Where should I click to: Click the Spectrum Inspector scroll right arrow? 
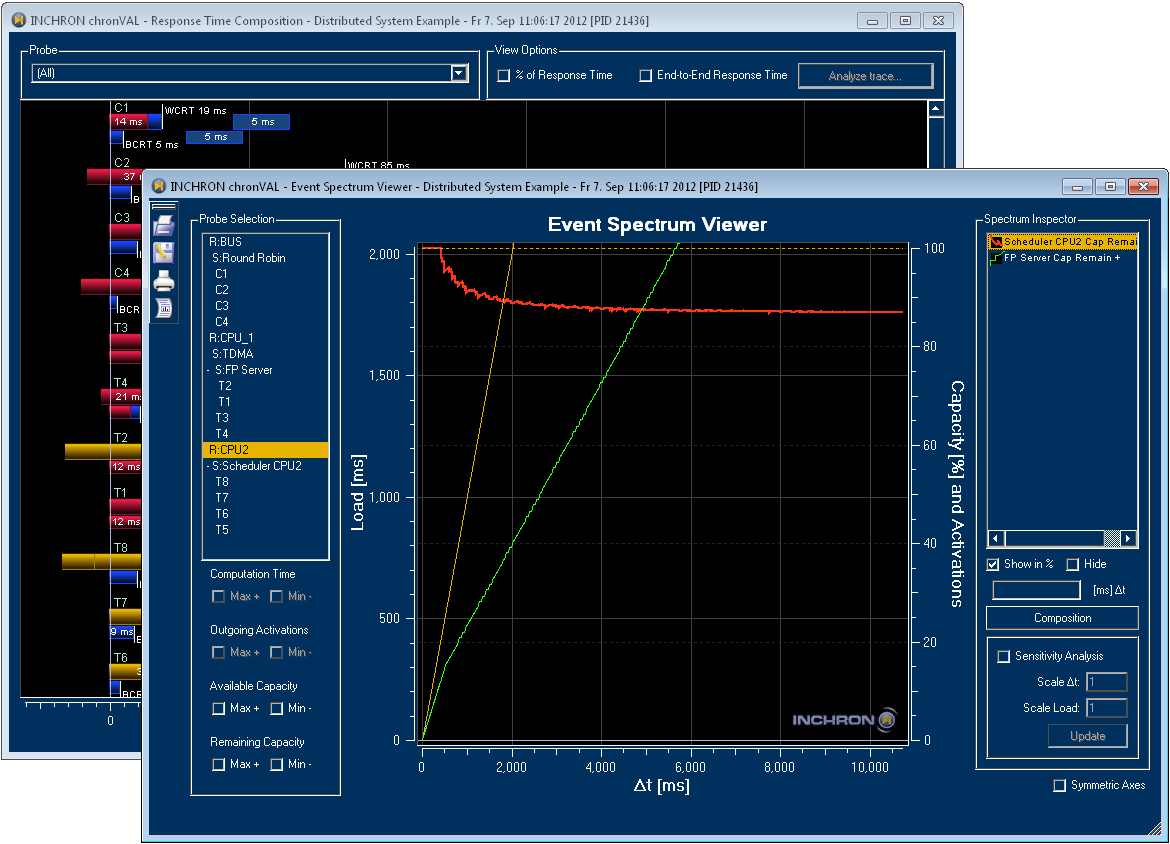(1129, 538)
